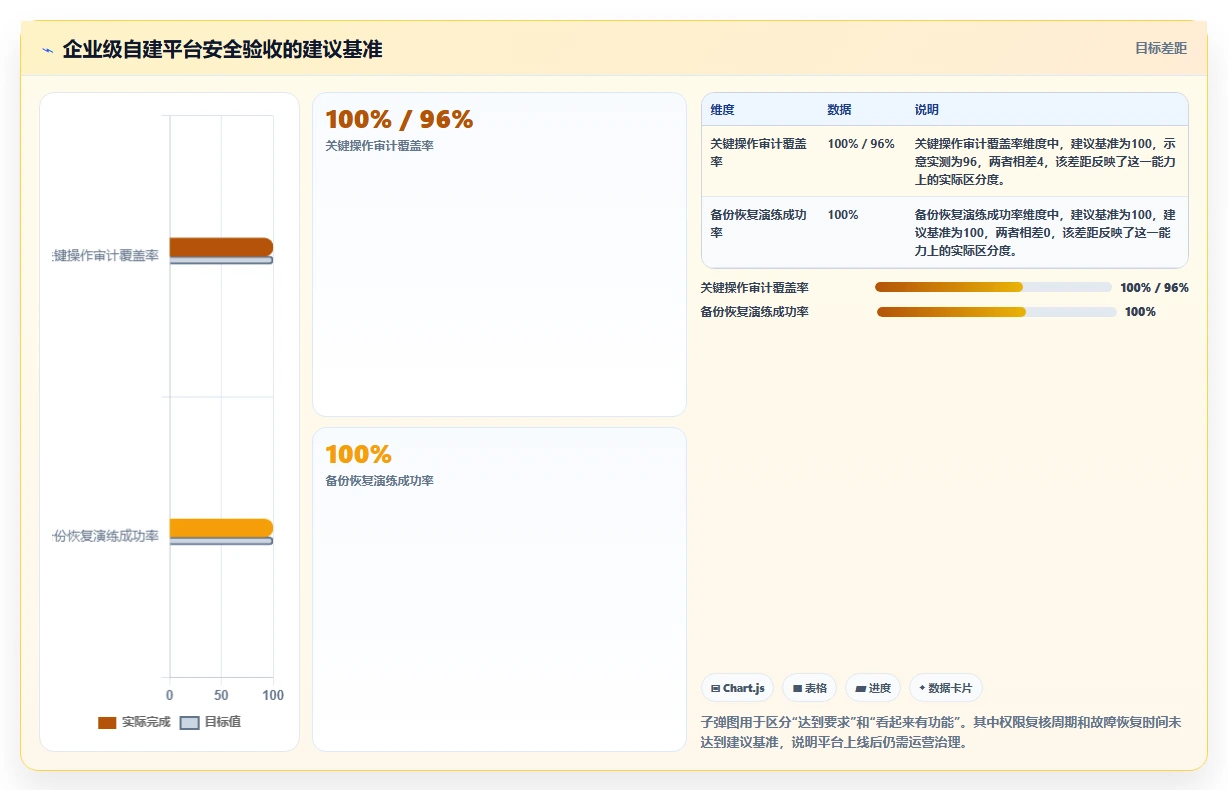Click the 表格 tag chip

pos(810,688)
